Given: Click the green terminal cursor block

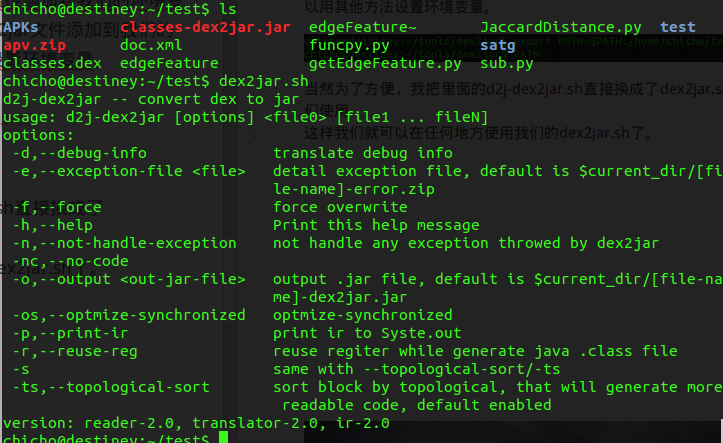Looking at the screenshot, I should (x=223, y=439).
